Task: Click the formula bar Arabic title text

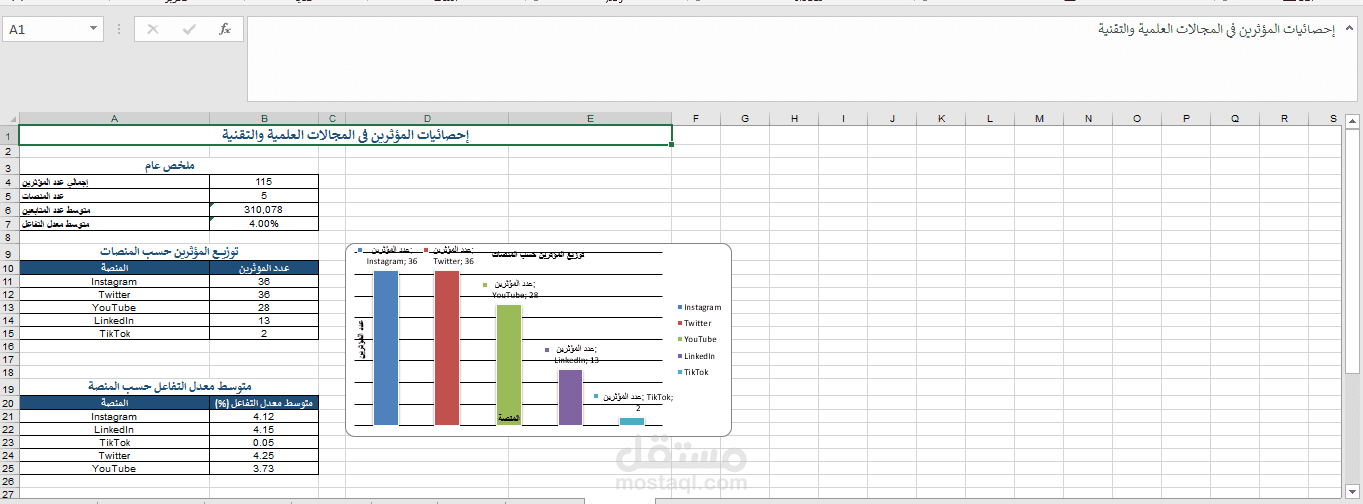Action: click(x=1217, y=30)
